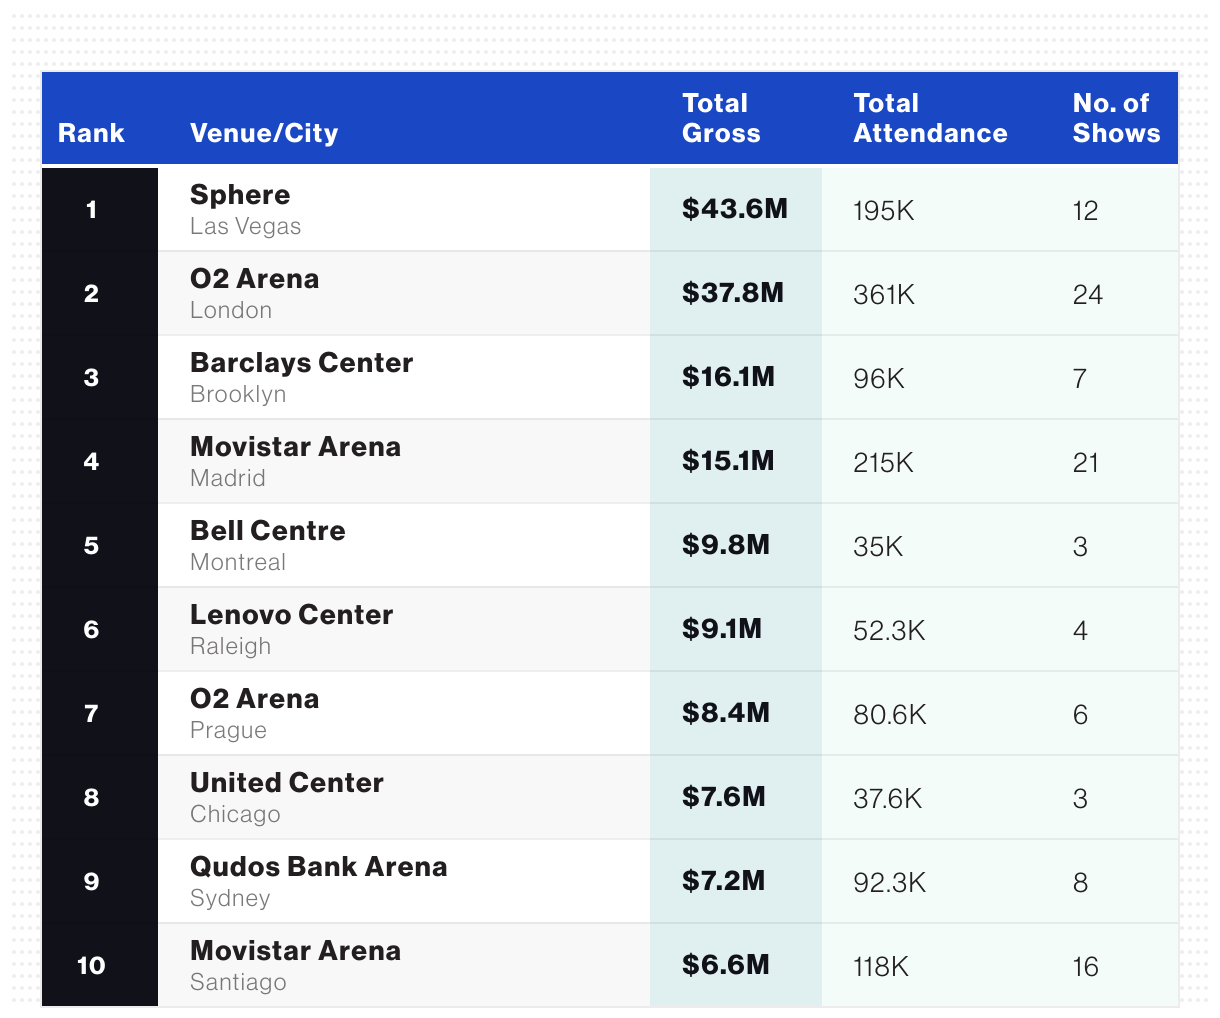Select the $15.1M gross cell
The width and height of the screenshot is (1220, 1018).
click(728, 461)
